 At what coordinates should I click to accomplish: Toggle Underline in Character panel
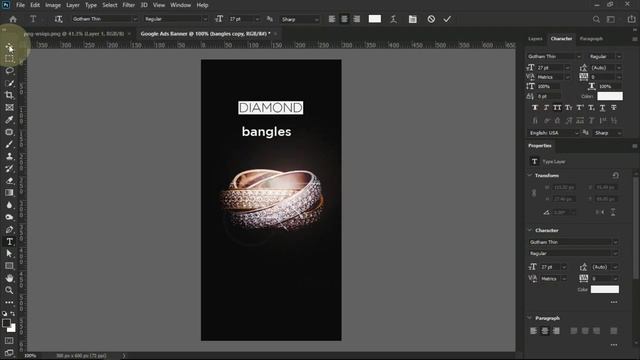(x=602, y=108)
